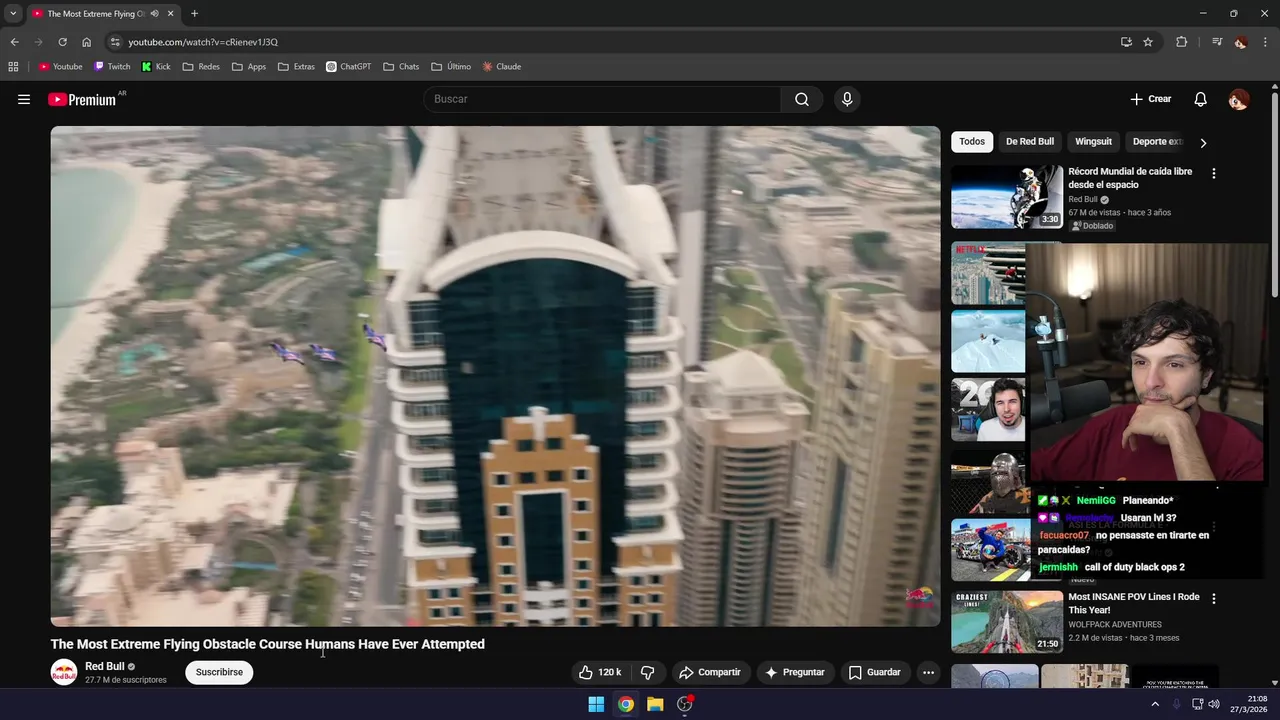The image size is (1280, 720).
Task: Open File Explorer from the taskbar
Action: pyautogui.click(x=655, y=704)
